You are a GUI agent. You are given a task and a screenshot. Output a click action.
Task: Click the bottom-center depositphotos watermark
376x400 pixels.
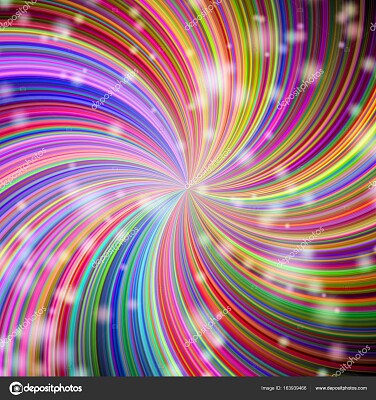click(208, 327)
